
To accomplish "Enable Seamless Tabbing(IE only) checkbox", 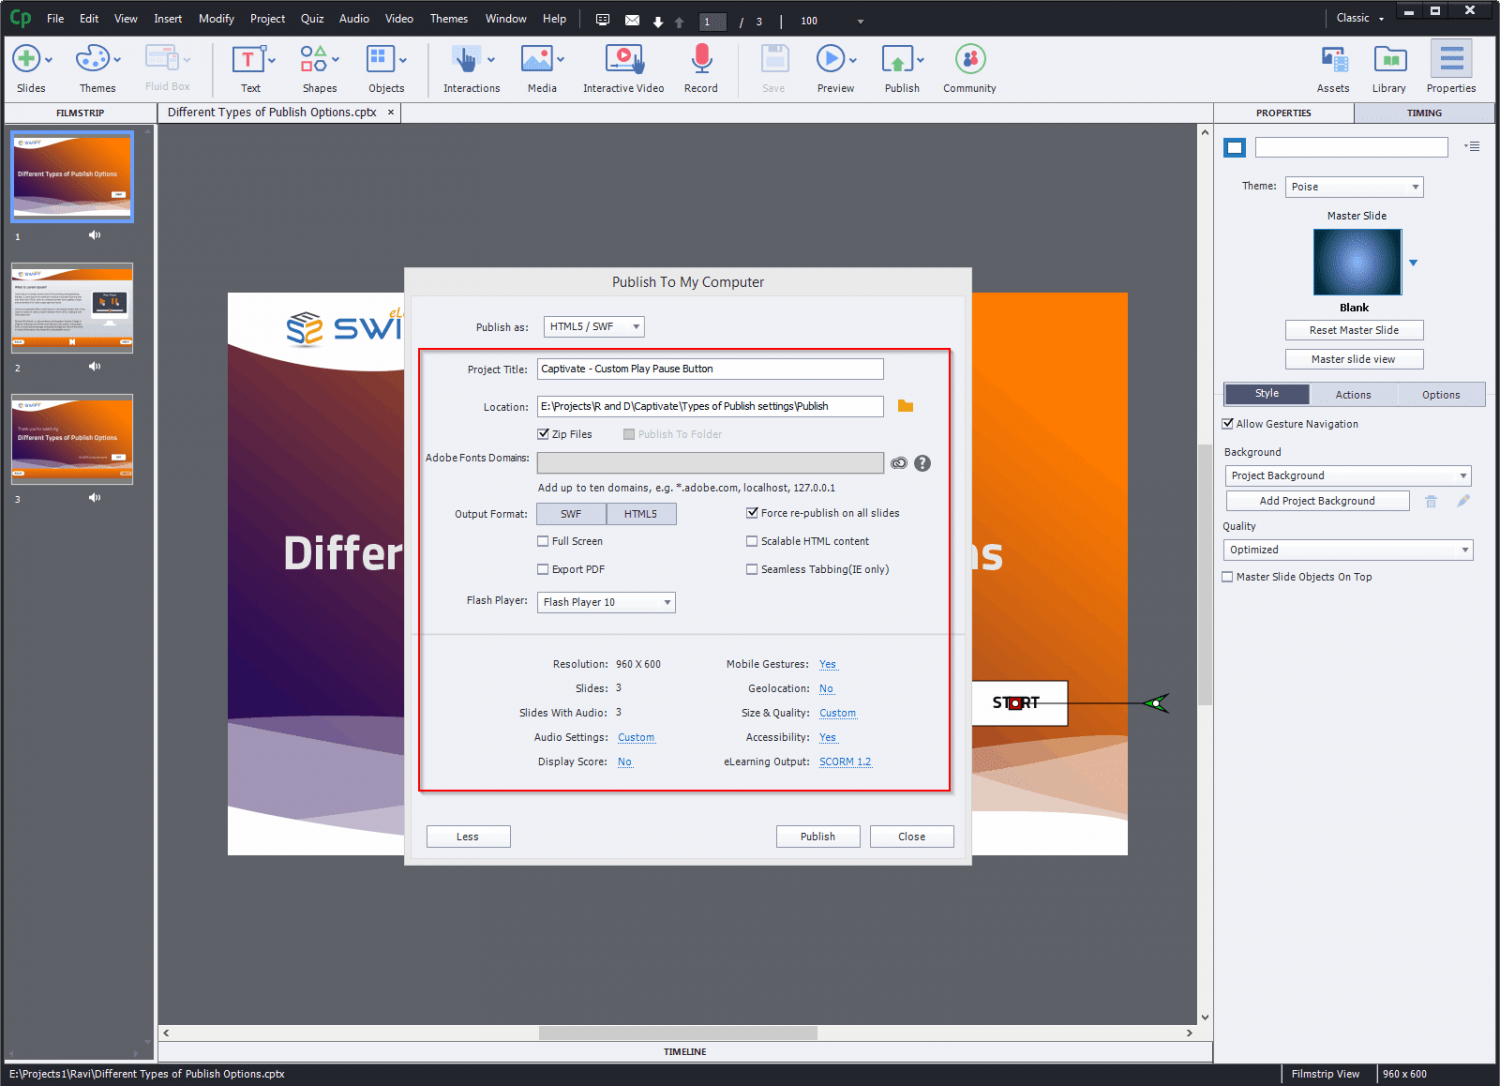I will (752, 569).
